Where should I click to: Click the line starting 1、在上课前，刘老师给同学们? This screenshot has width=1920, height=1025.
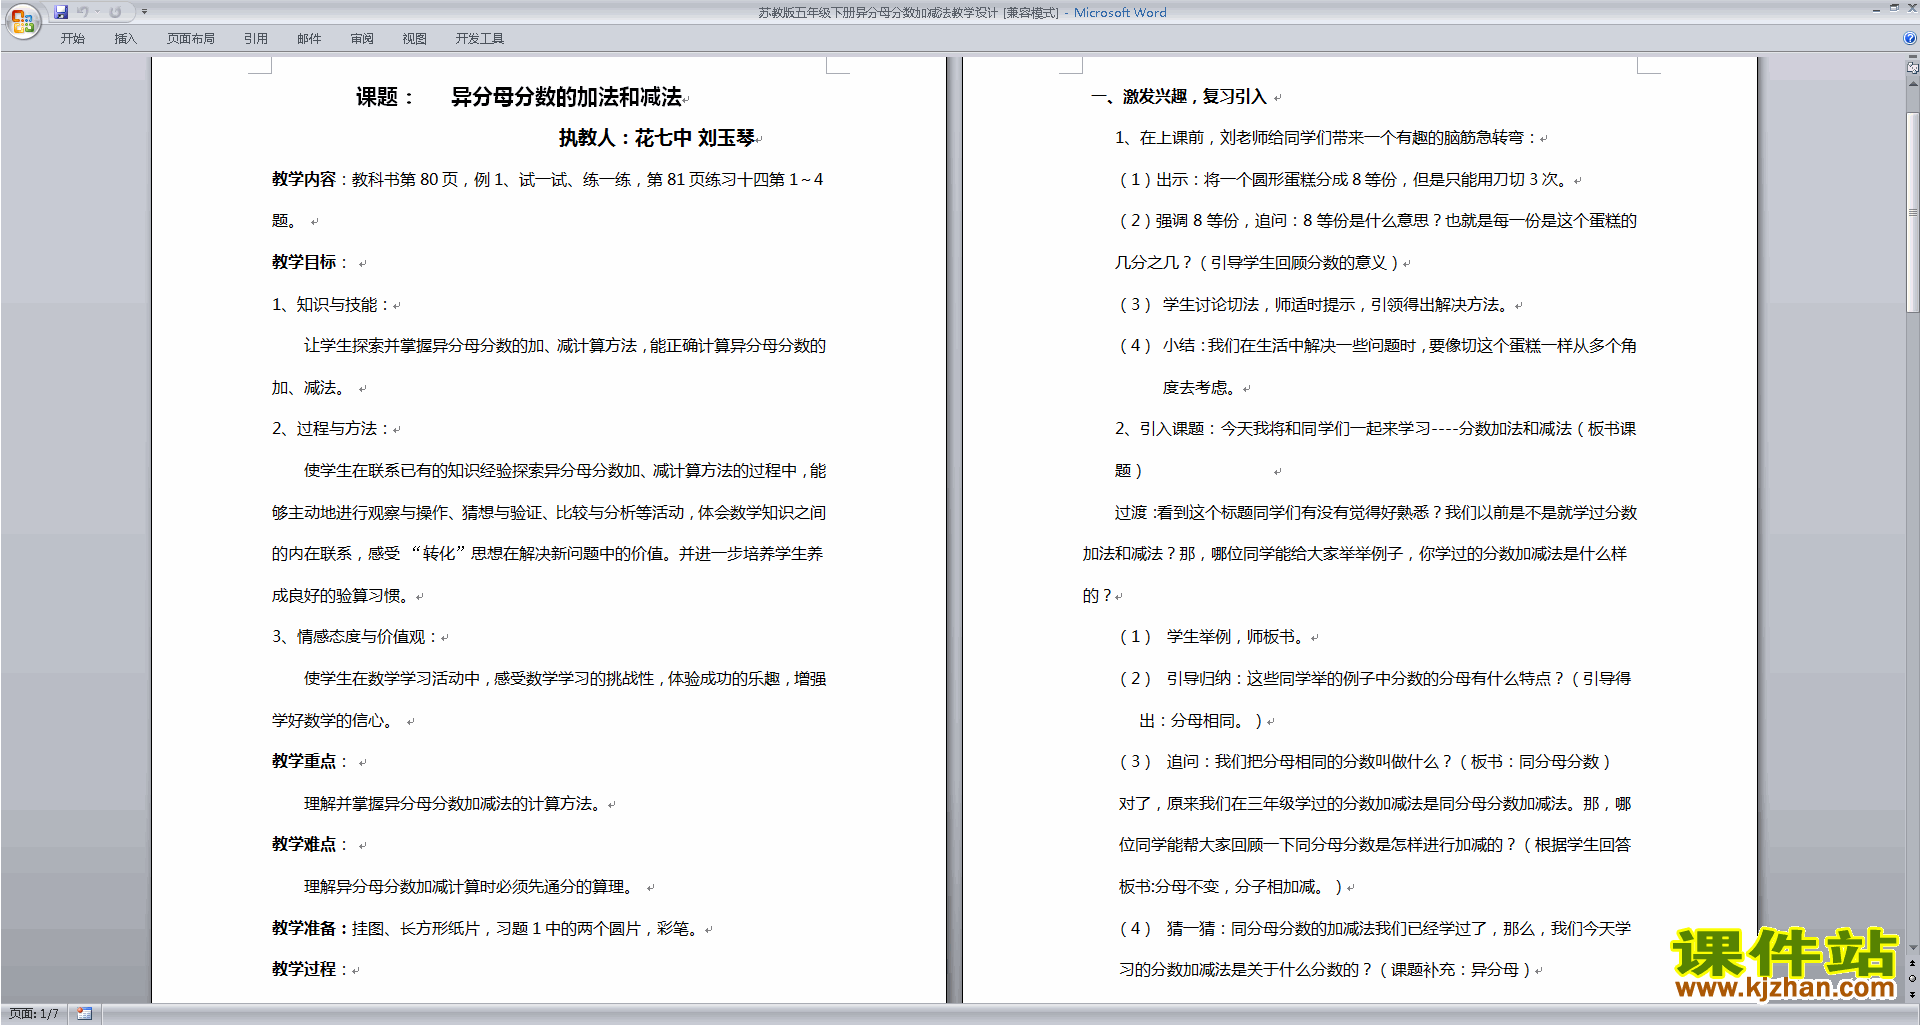click(x=1327, y=137)
